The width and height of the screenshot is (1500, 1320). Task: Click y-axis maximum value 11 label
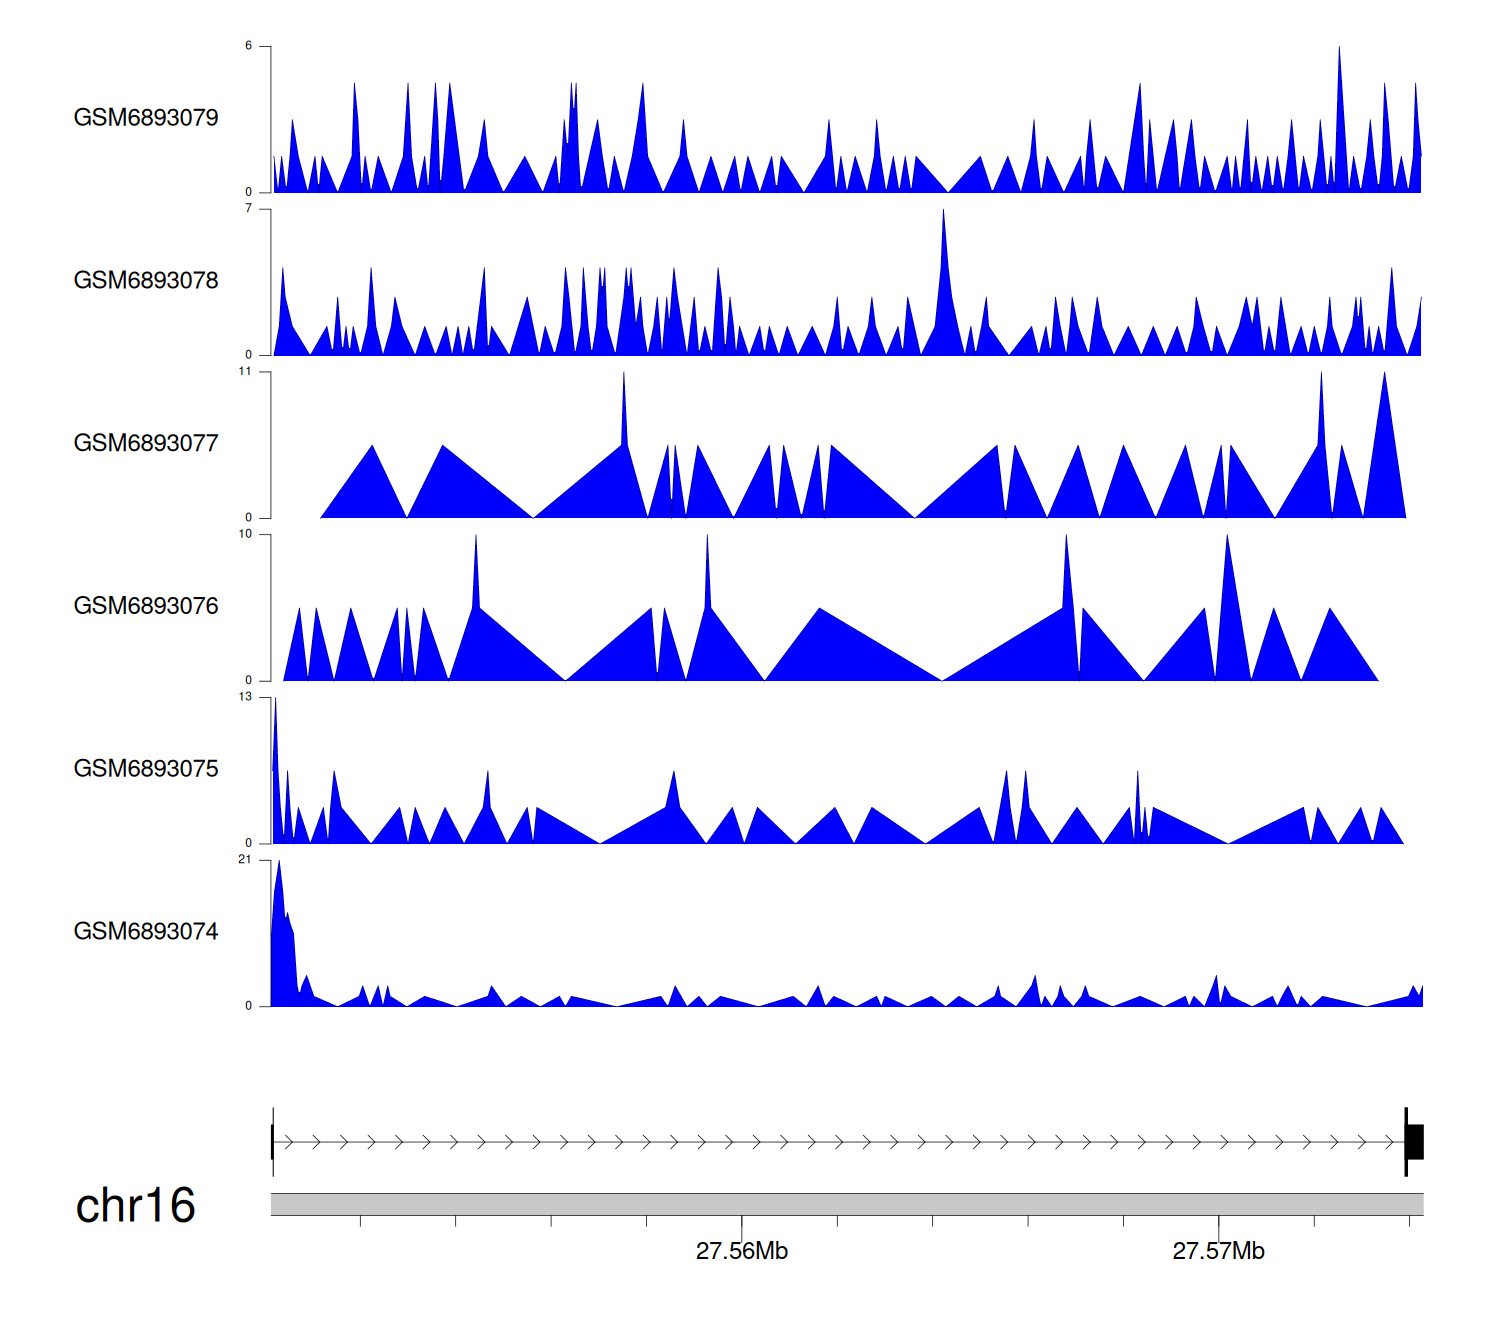(245, 371)
